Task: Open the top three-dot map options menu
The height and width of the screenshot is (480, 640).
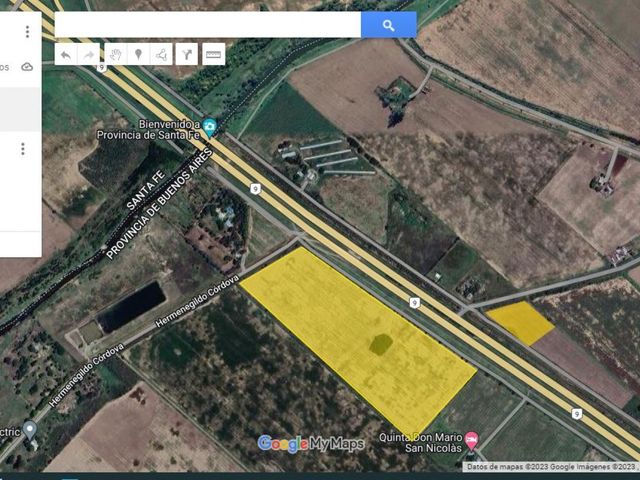Action: tap(27, 32)
